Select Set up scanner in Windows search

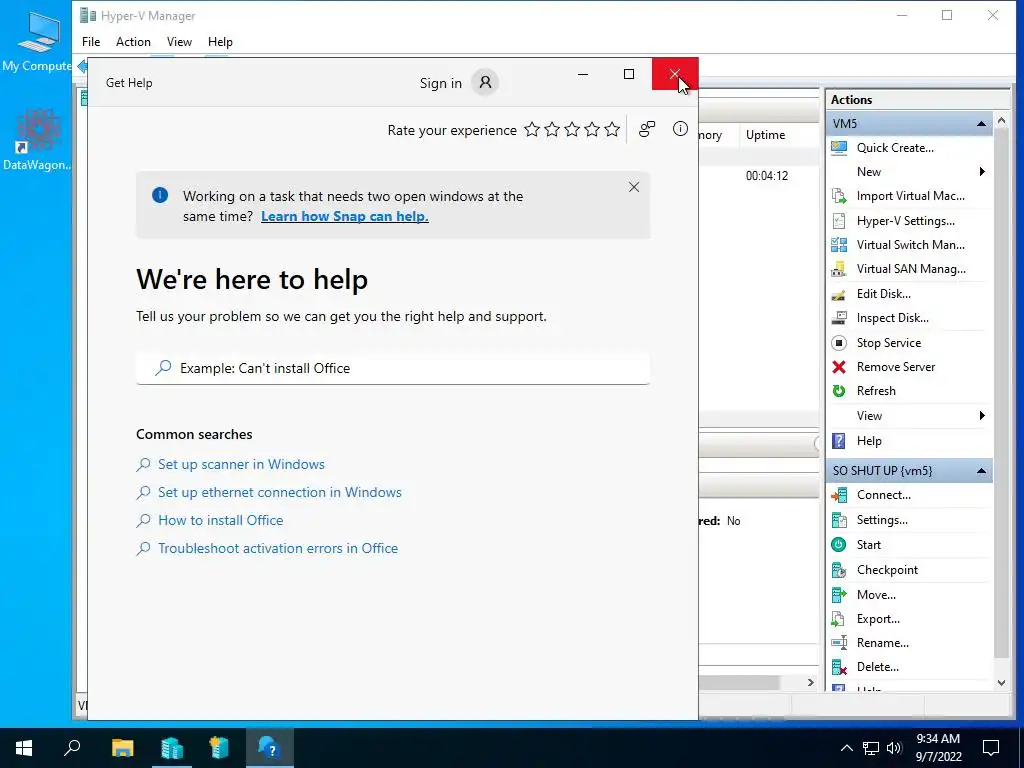coord(241,464)
